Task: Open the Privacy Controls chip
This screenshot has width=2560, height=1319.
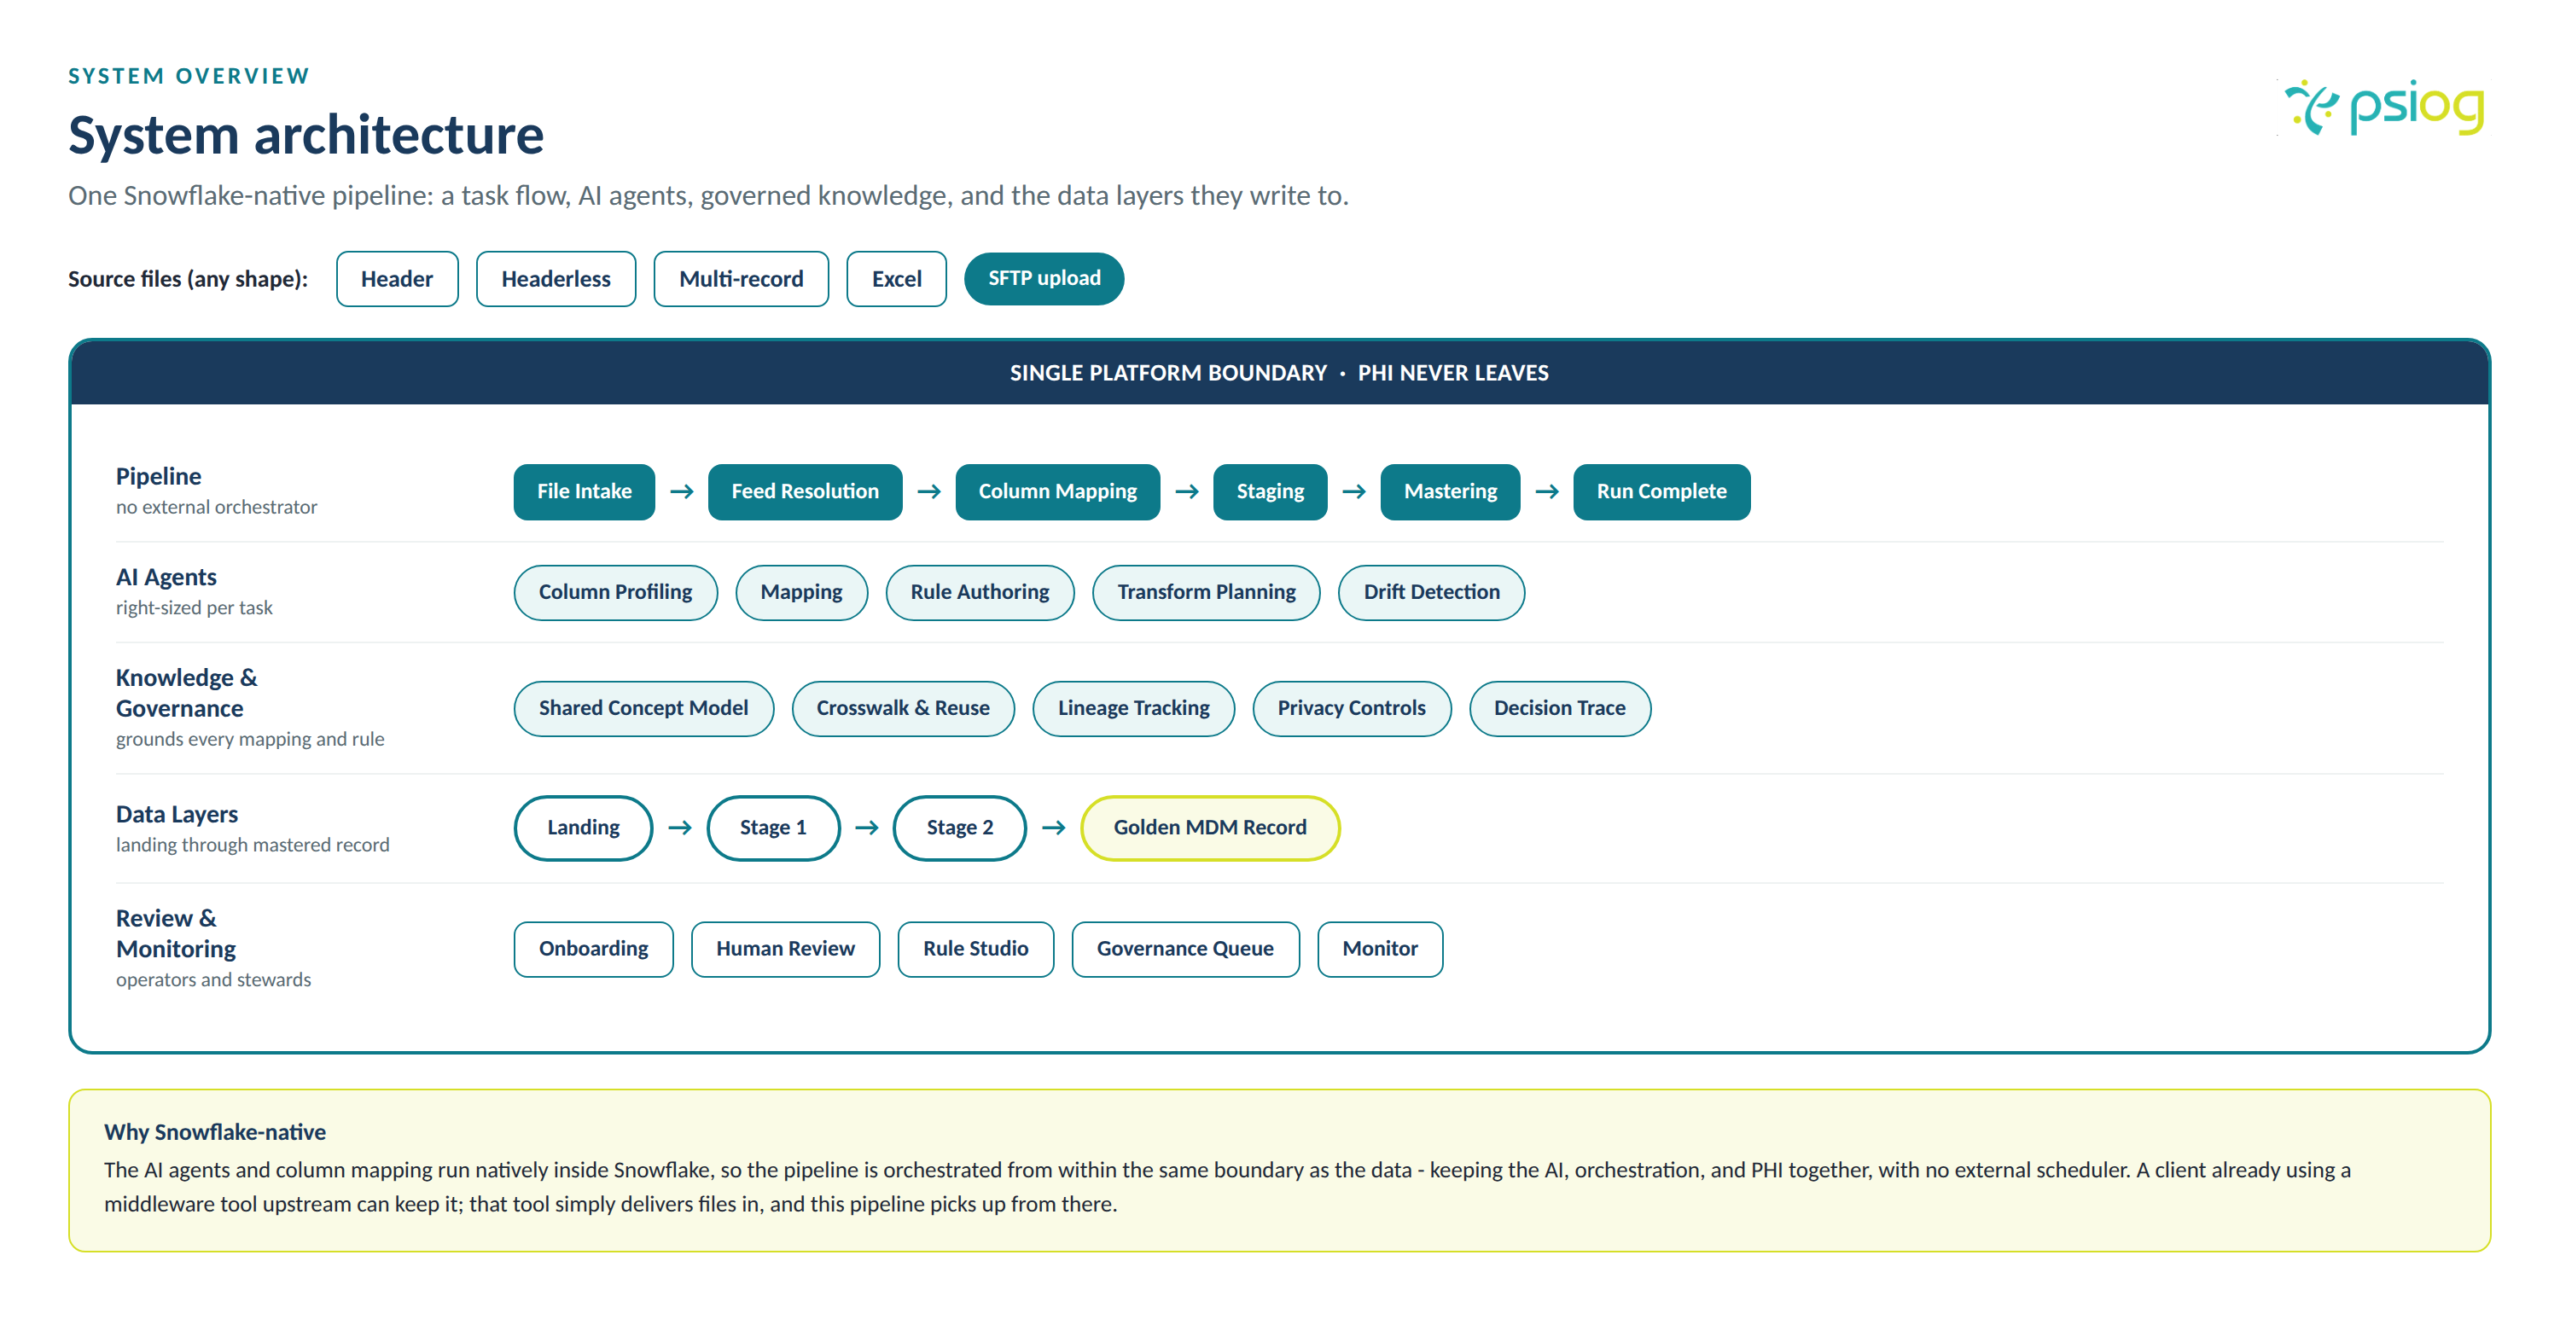Action: click(1351, 708)
